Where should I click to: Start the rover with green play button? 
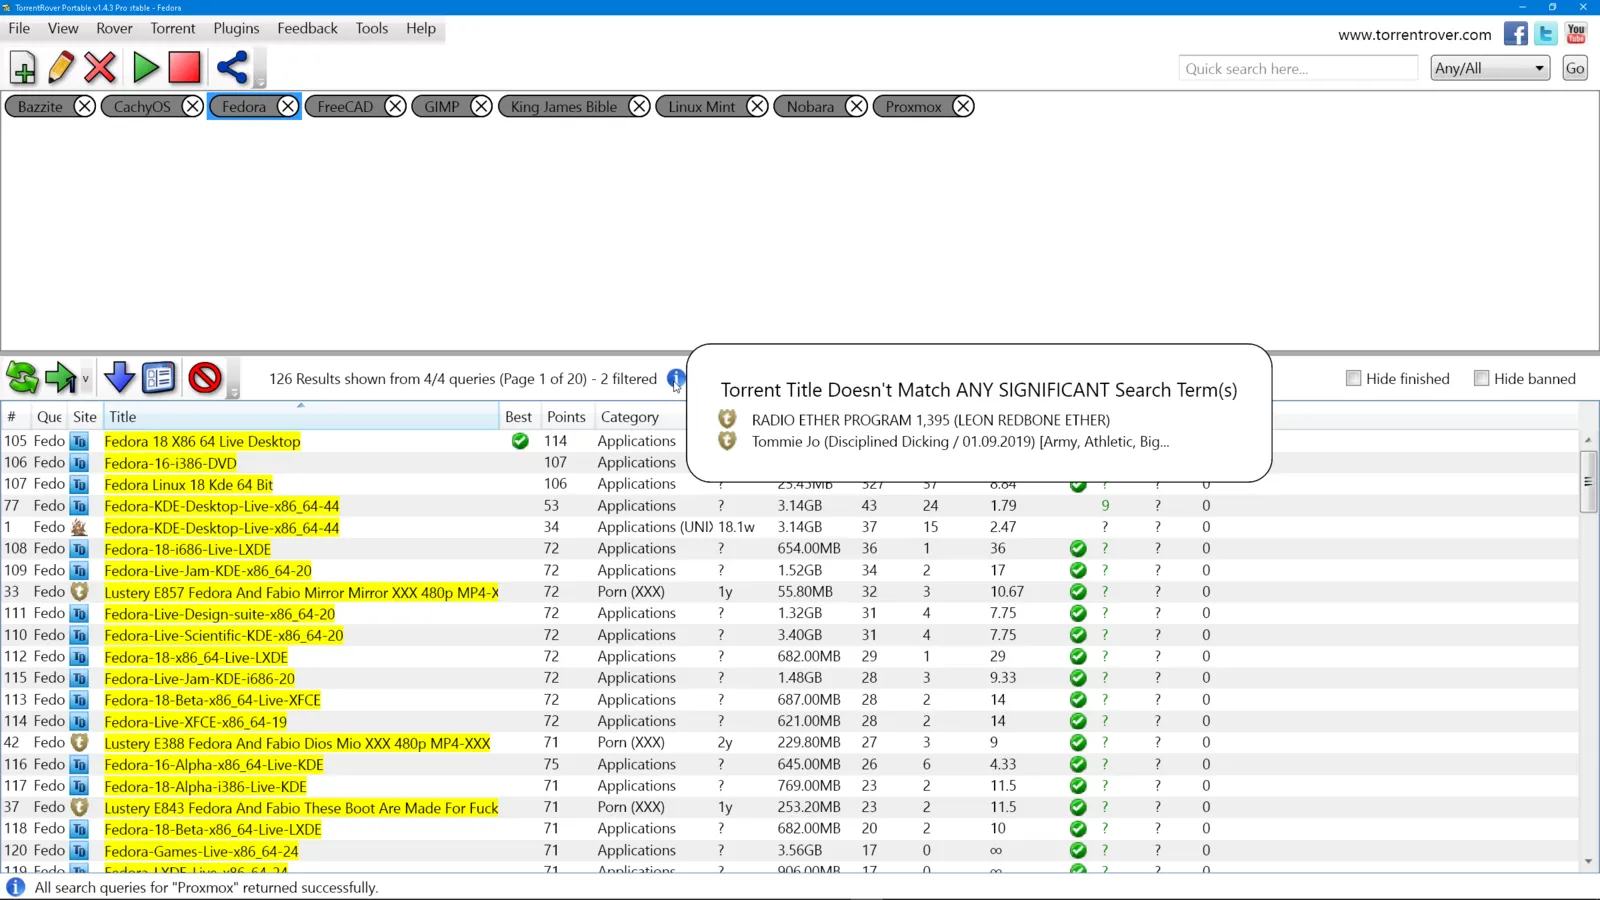pos(146,68)
